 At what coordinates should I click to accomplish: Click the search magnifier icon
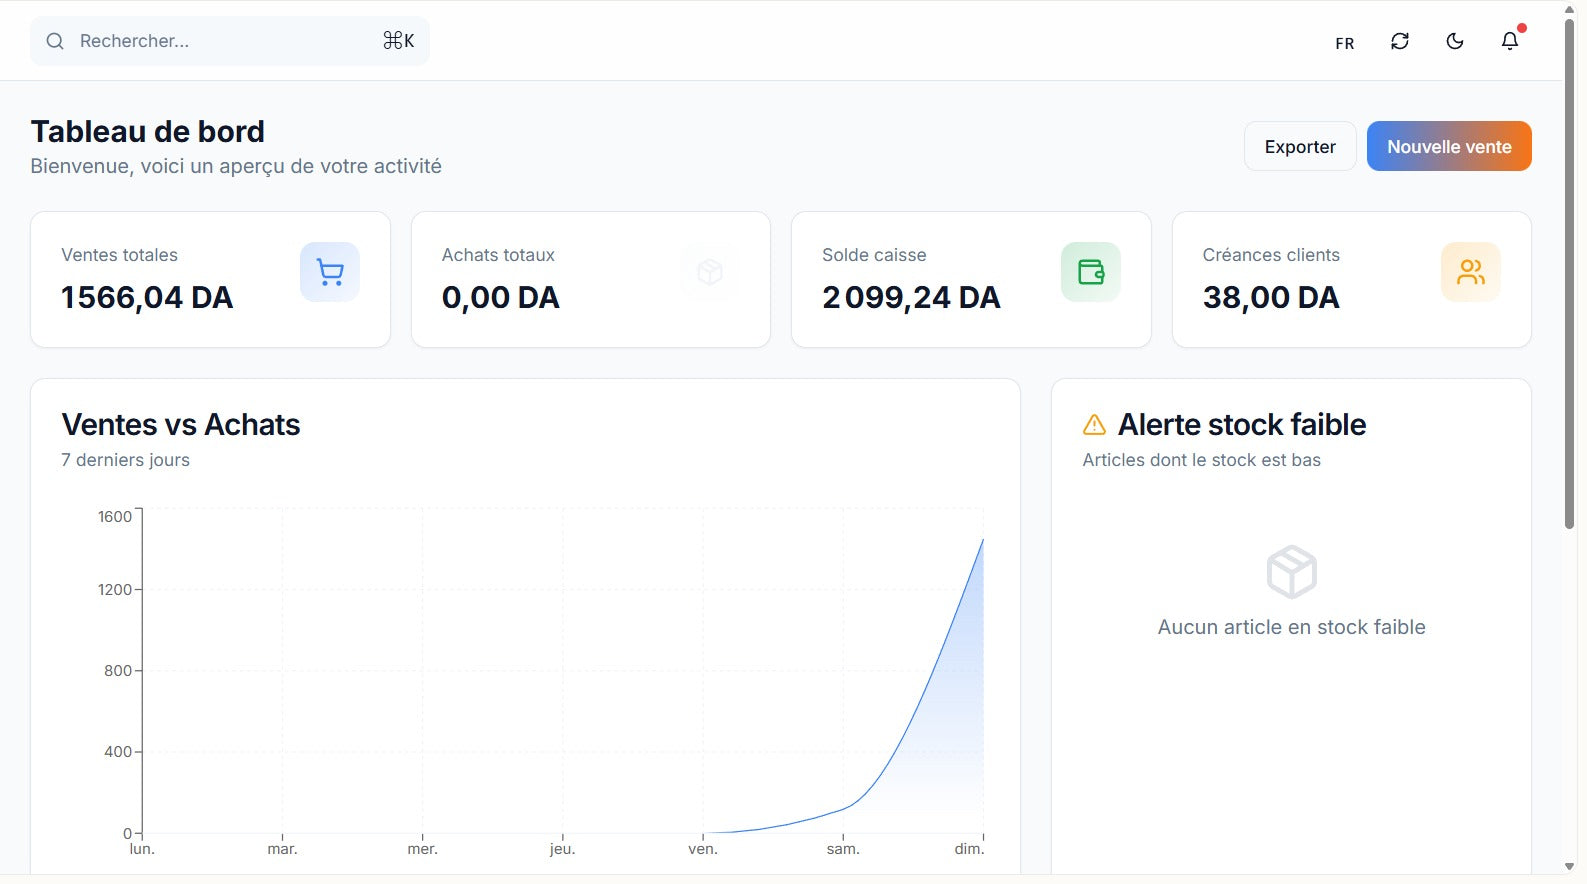click(55, 41)
